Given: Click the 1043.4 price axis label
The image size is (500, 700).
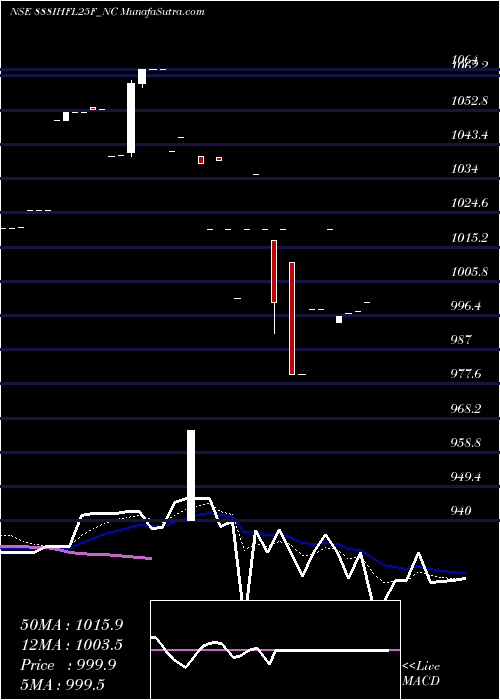Looking at the screenshot, I should coord(469,134).
